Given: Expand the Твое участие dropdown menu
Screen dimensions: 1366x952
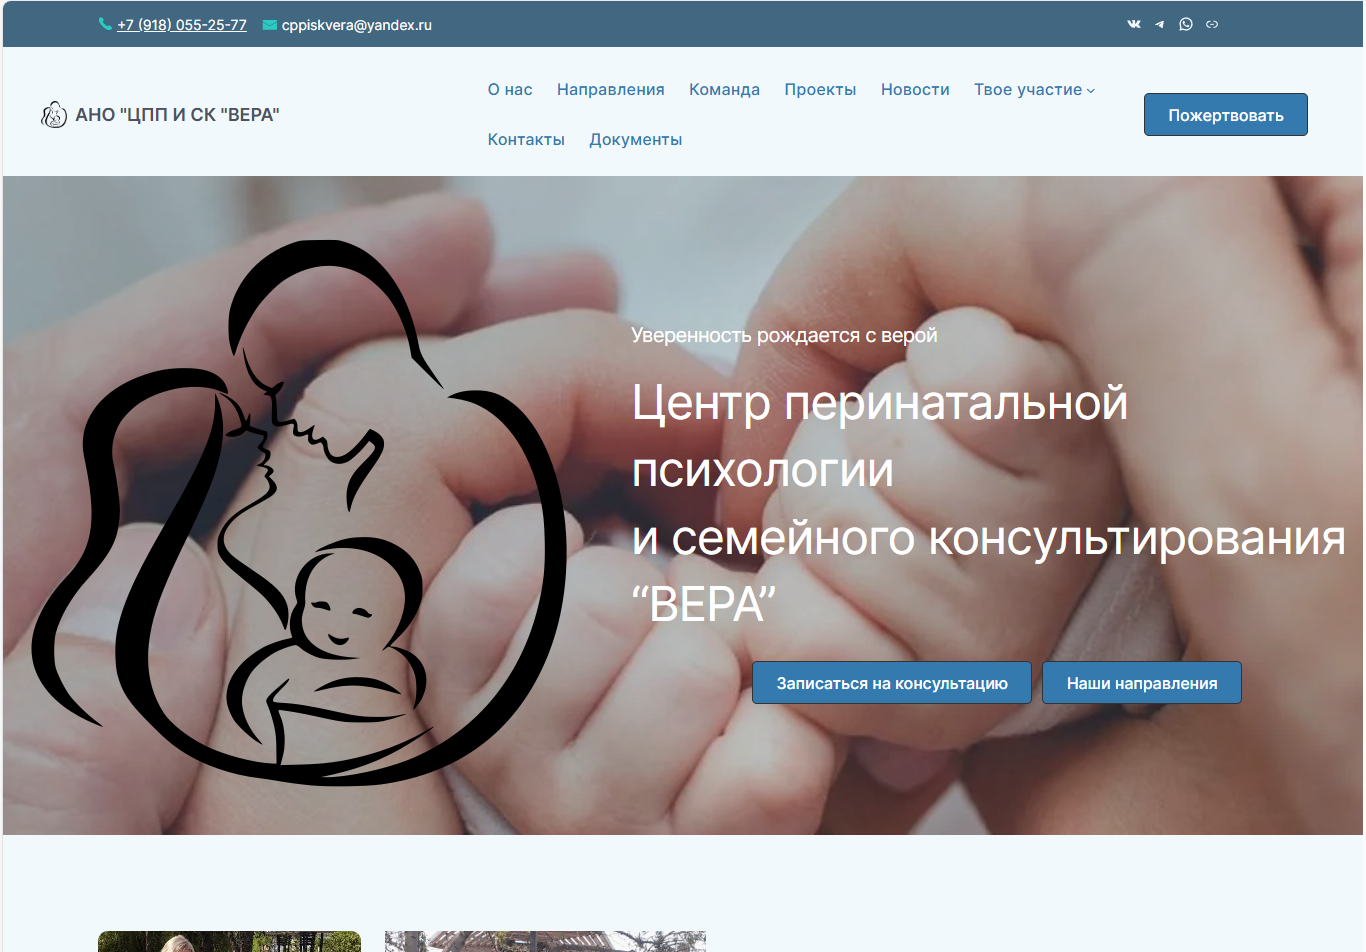Looking at the screenshot, I should point(1035,90).
